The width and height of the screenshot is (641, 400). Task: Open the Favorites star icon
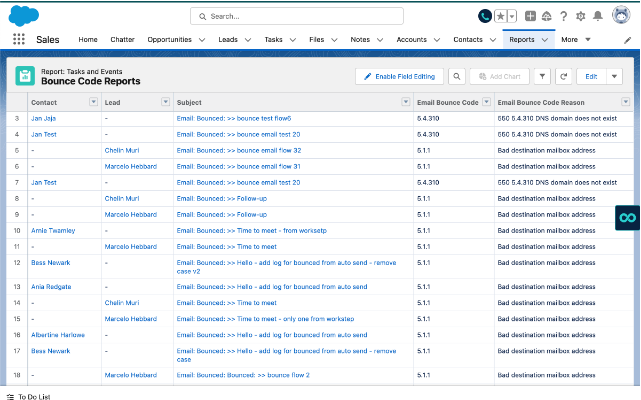click(x=500, y=16)
